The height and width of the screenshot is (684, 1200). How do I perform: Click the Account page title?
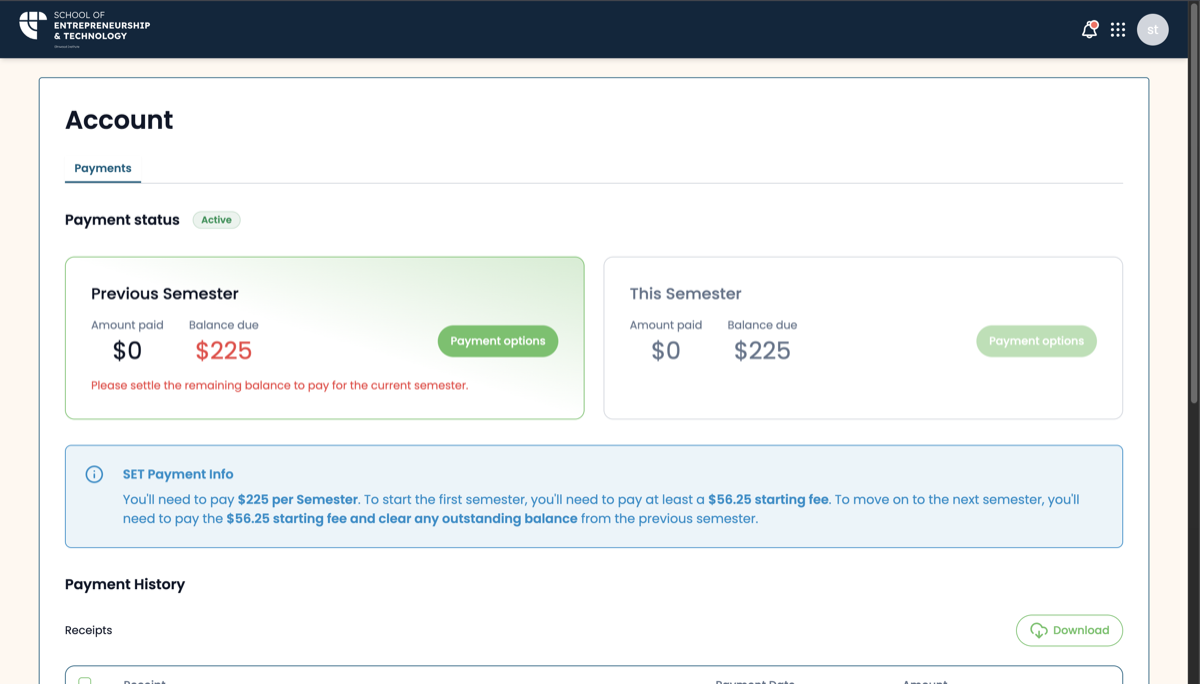coord(119,120)
